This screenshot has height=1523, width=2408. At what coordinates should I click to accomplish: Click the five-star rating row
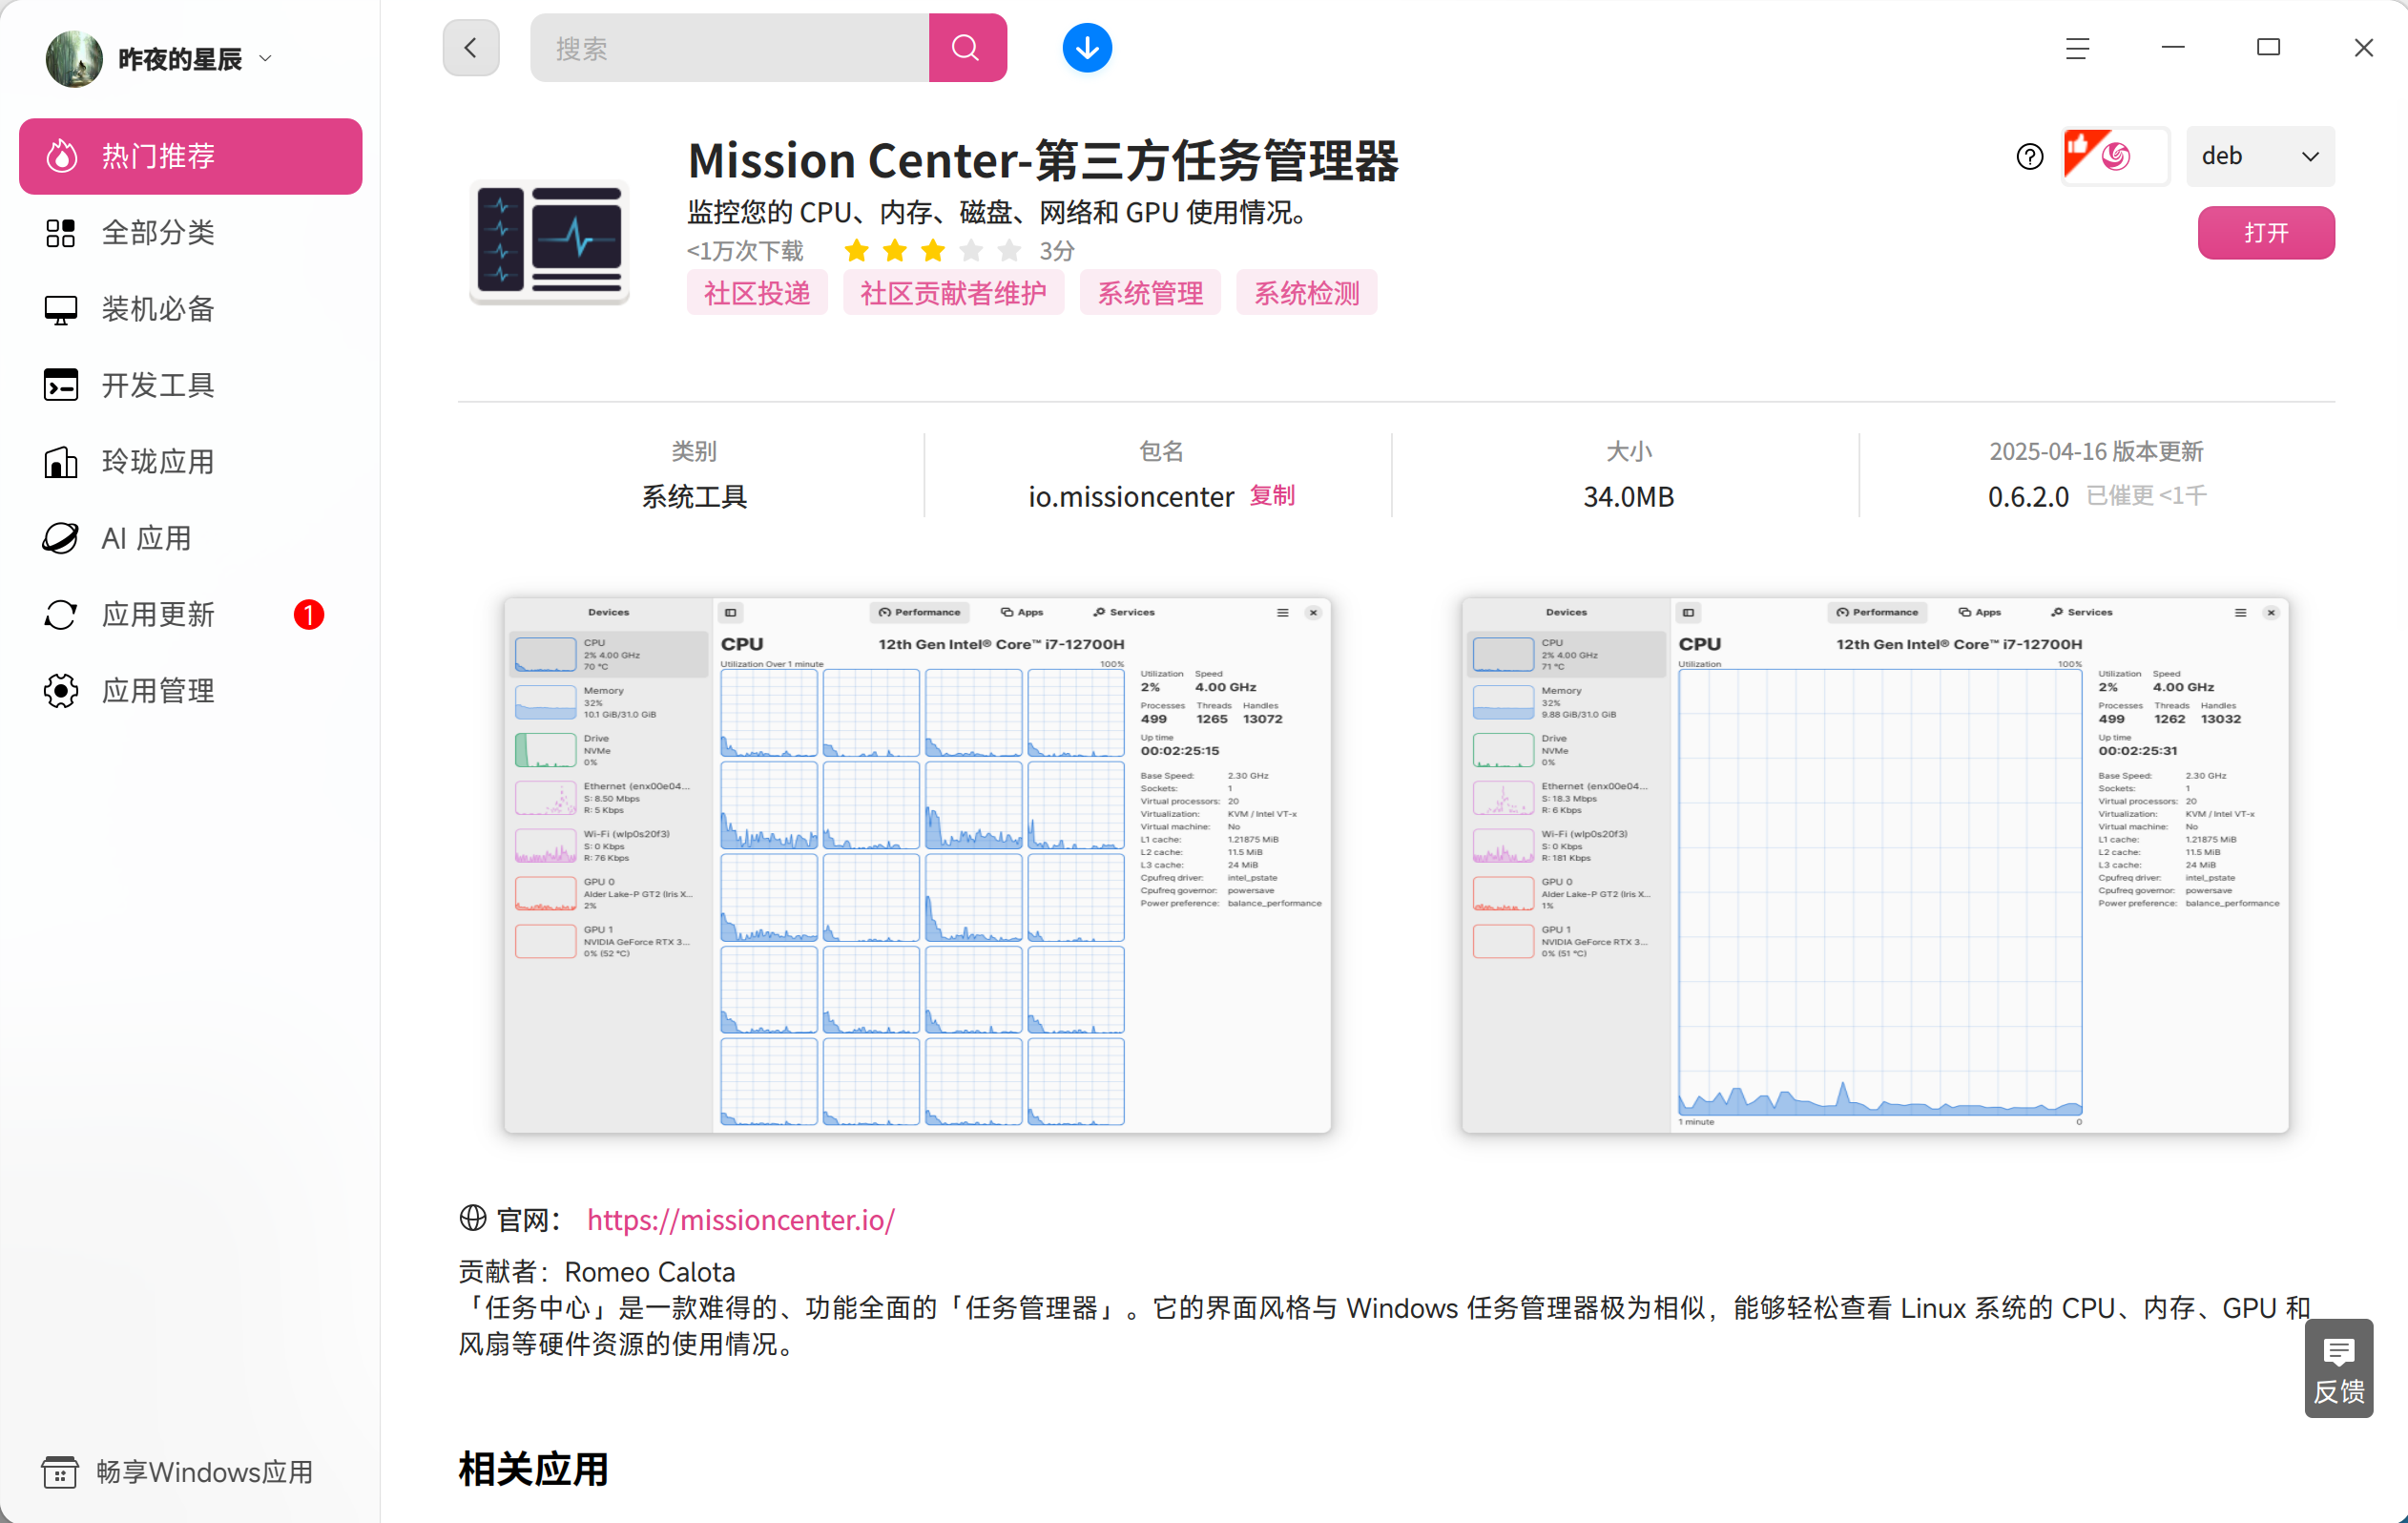pos(932,250)
